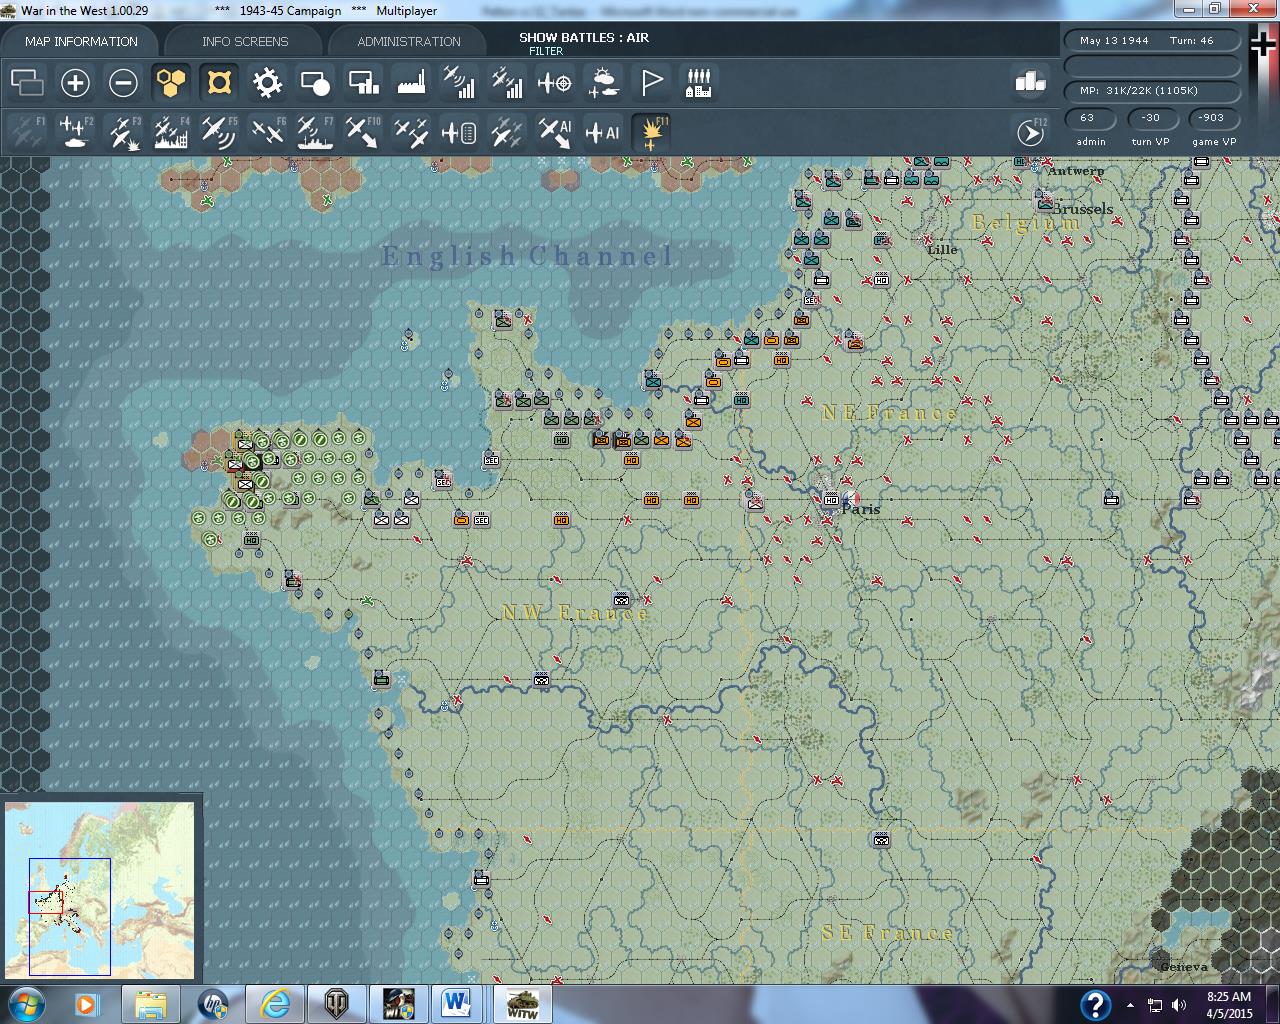Select the F4 planes over city icon
The width and height of the screenshot is (1280, 1024).
point(171,132)
